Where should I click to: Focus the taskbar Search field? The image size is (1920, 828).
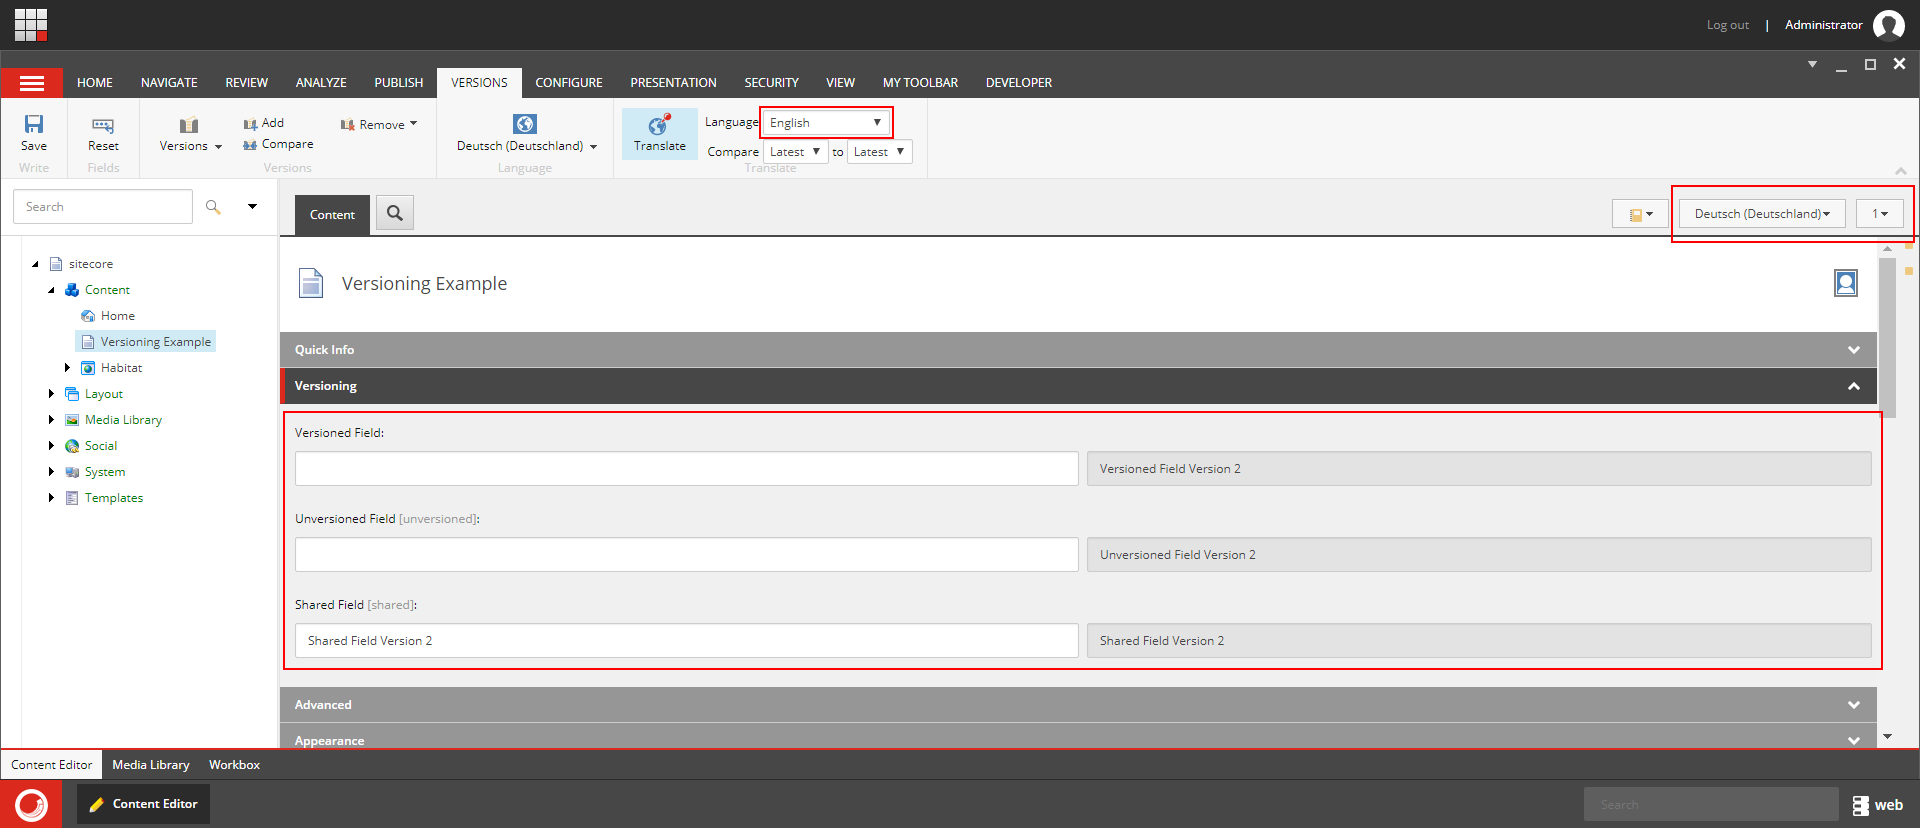pos(1711,805)
